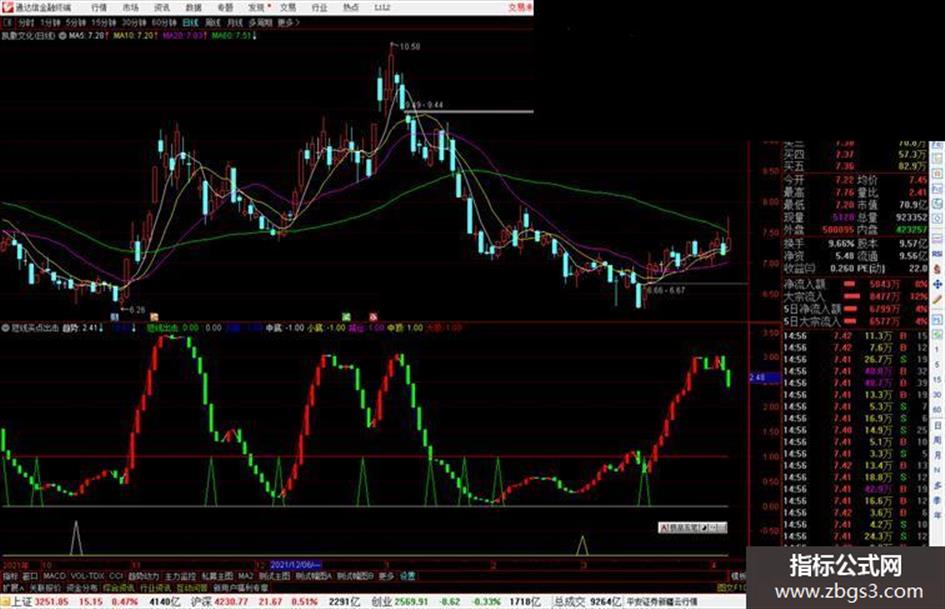Viewport: 945px width, 609px height.
Task: Select the 月线 monthly chart period
Action: point(235,23)
